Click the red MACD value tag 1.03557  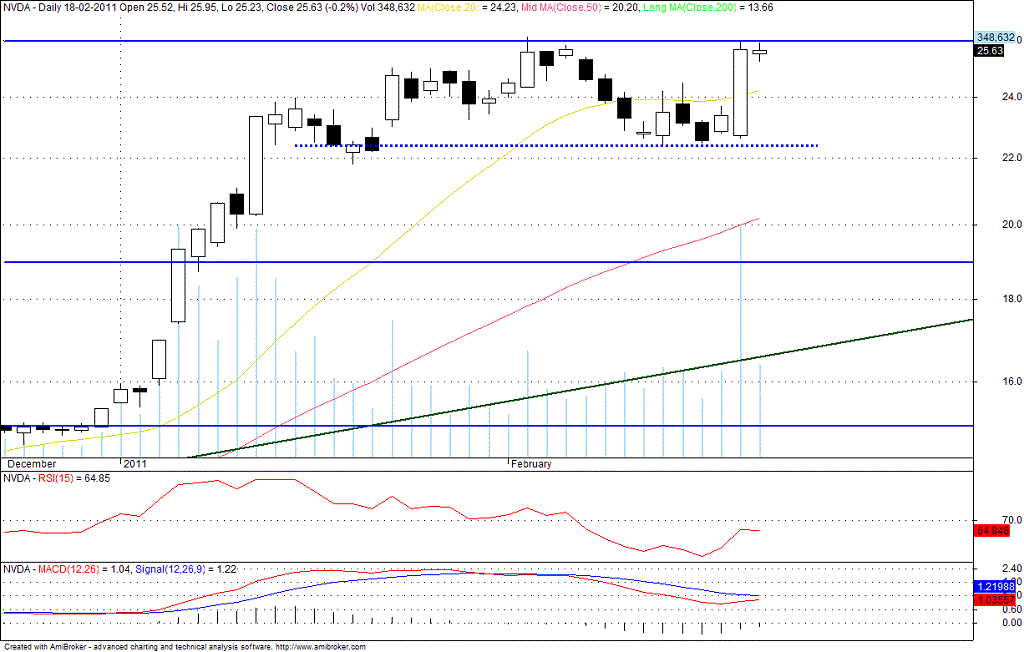pos(995,599)
